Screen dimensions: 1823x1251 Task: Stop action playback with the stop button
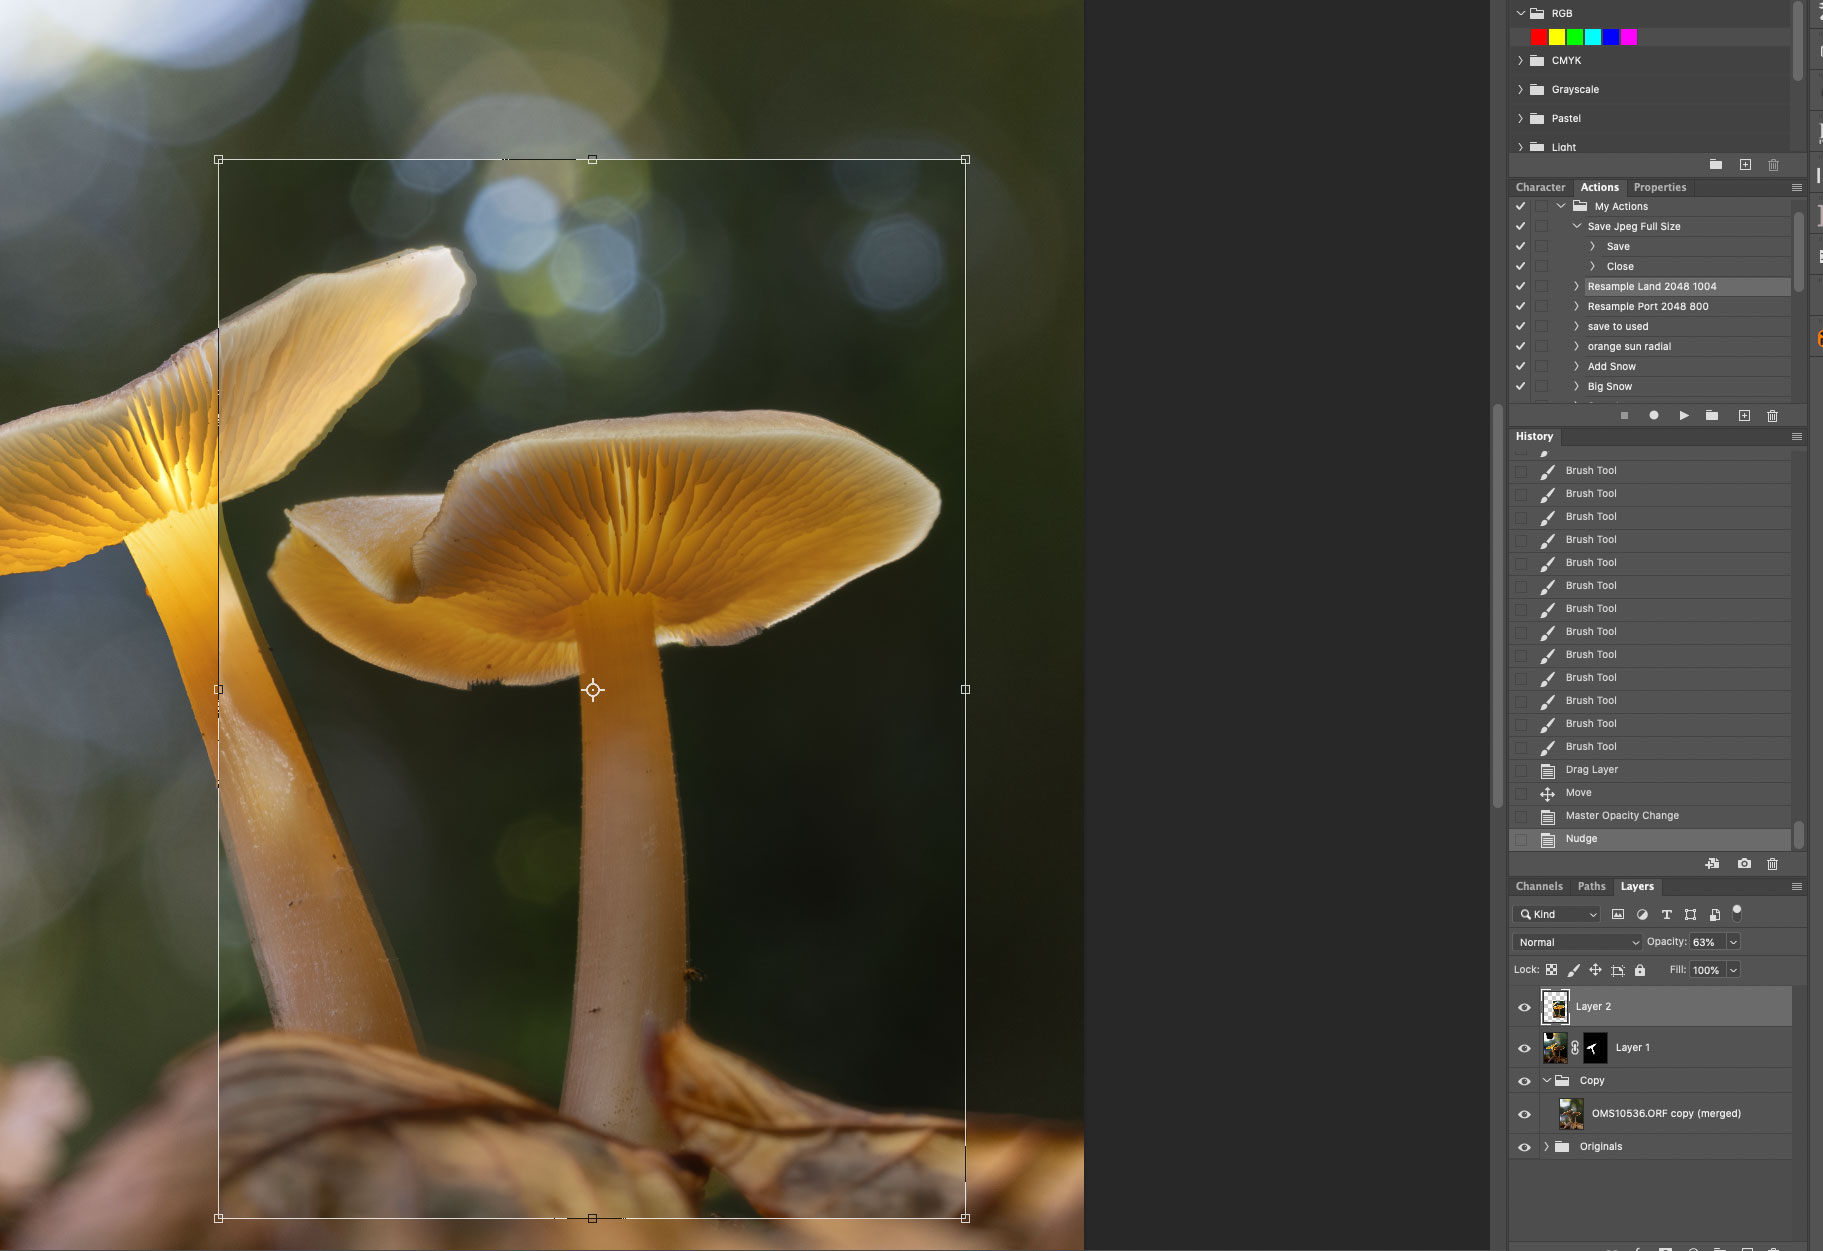pyautogui.click(x=1624, y=415)
